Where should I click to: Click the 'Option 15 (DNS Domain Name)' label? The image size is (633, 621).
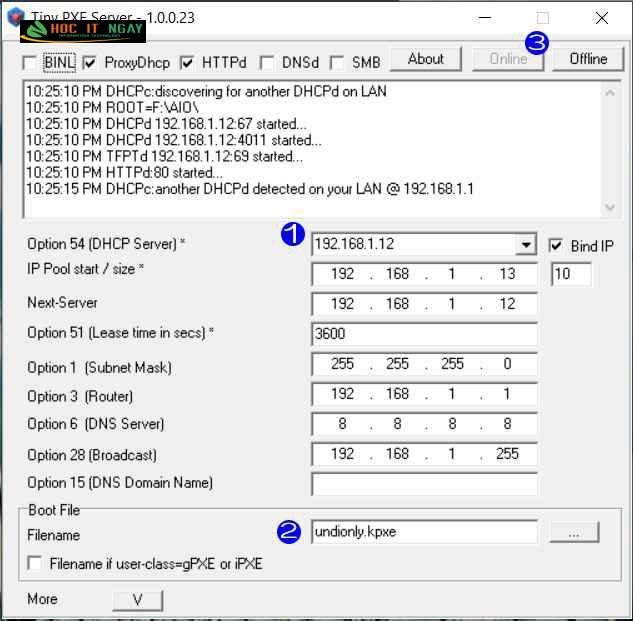(x=120, y=483)
